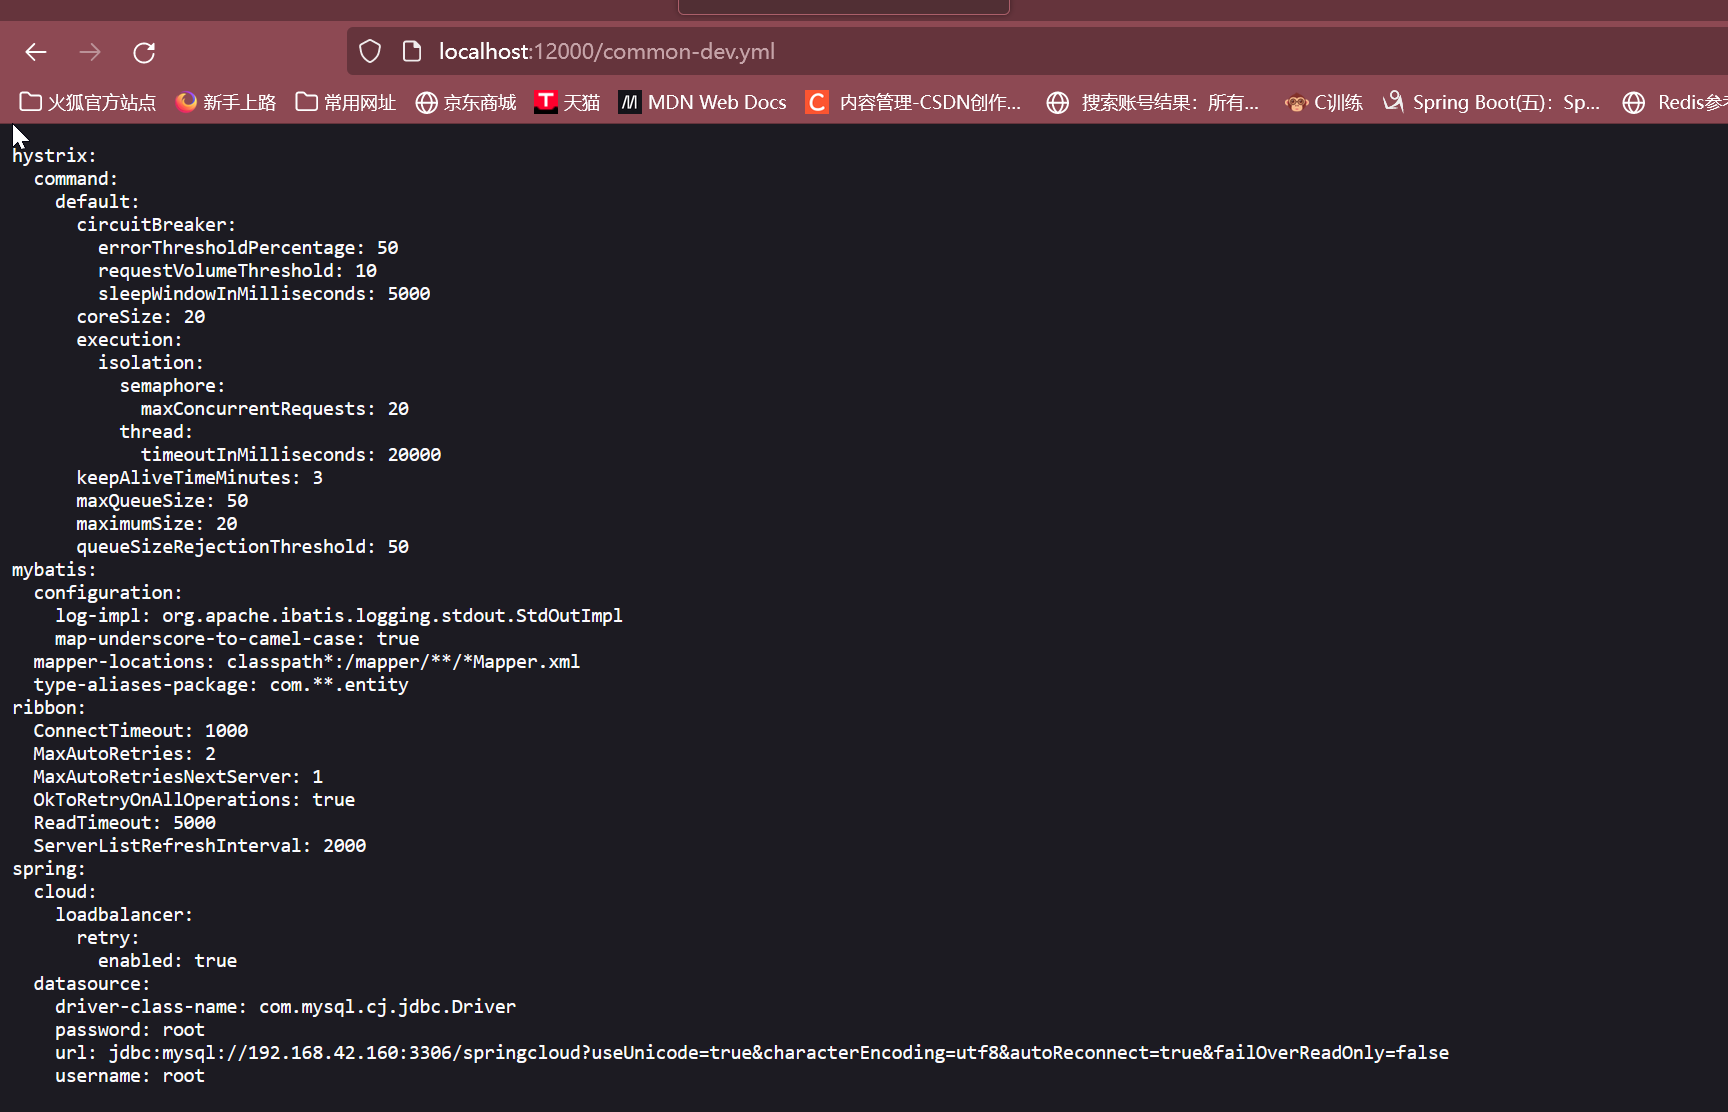1728x1112 pixels.
Task: Click the 'timeoutInMilliseconds: 20000' line
Action: (x=291, y=455)
